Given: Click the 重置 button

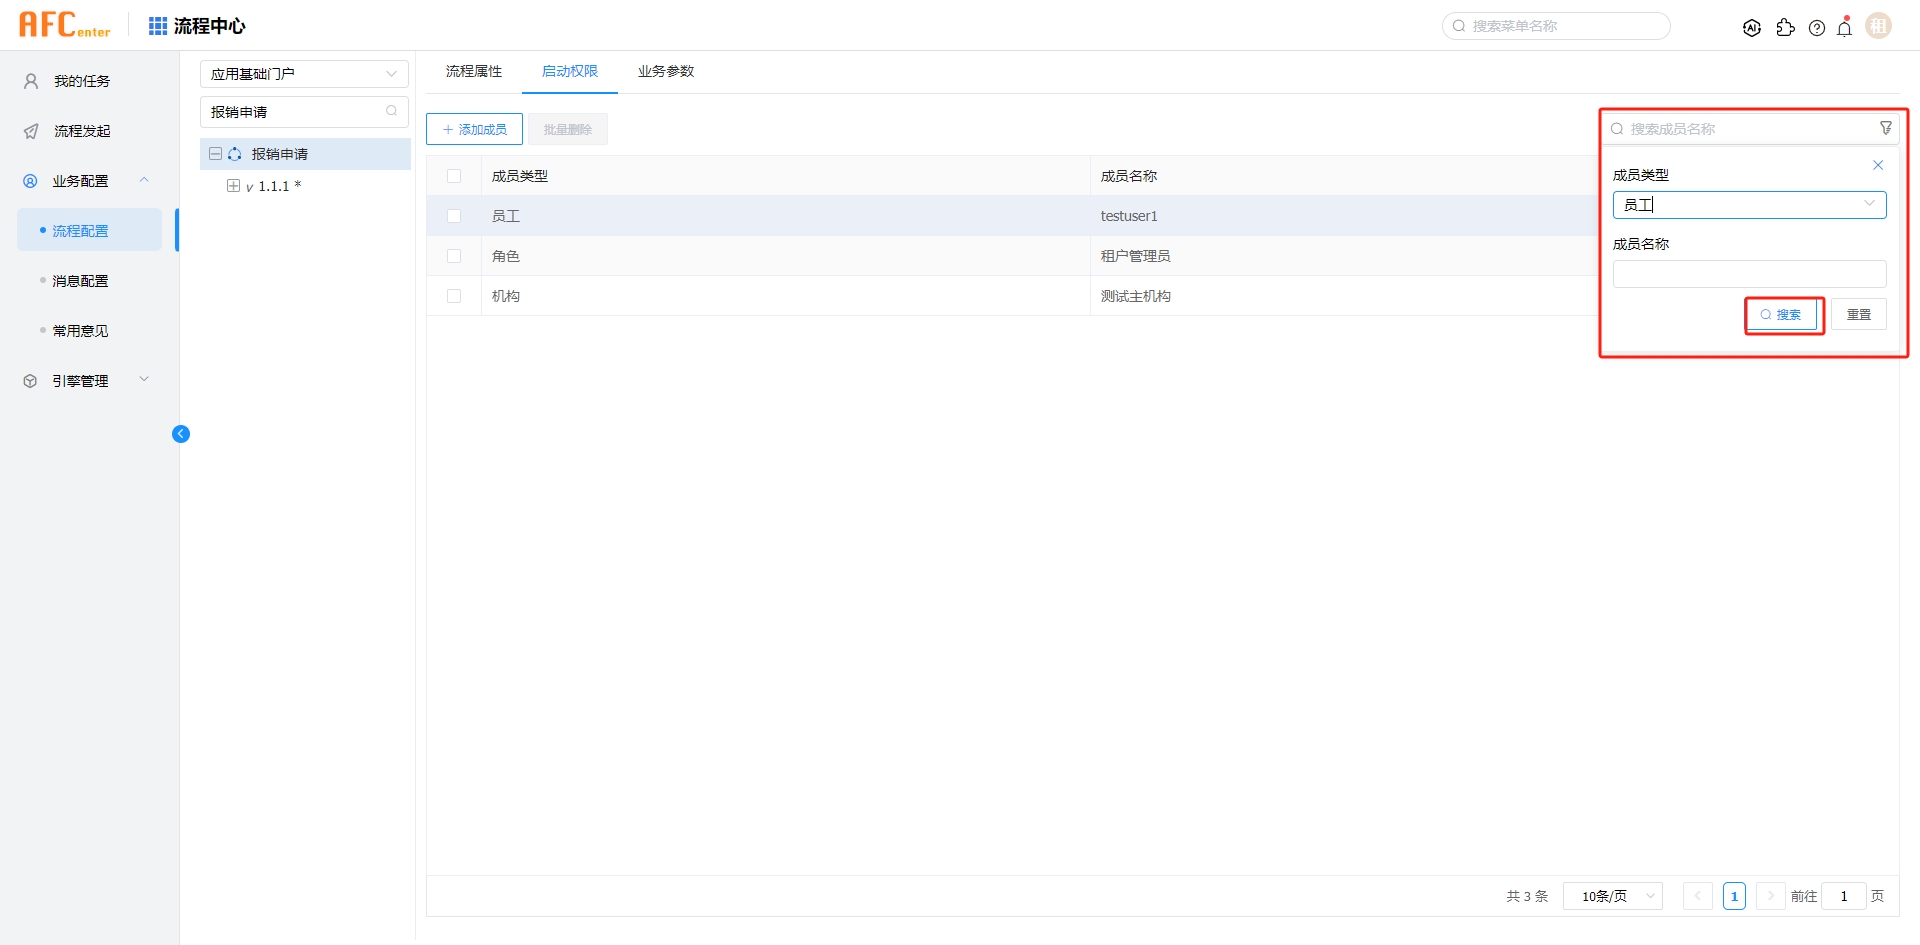Looking at the screenshot, I should coord(1858,315).
